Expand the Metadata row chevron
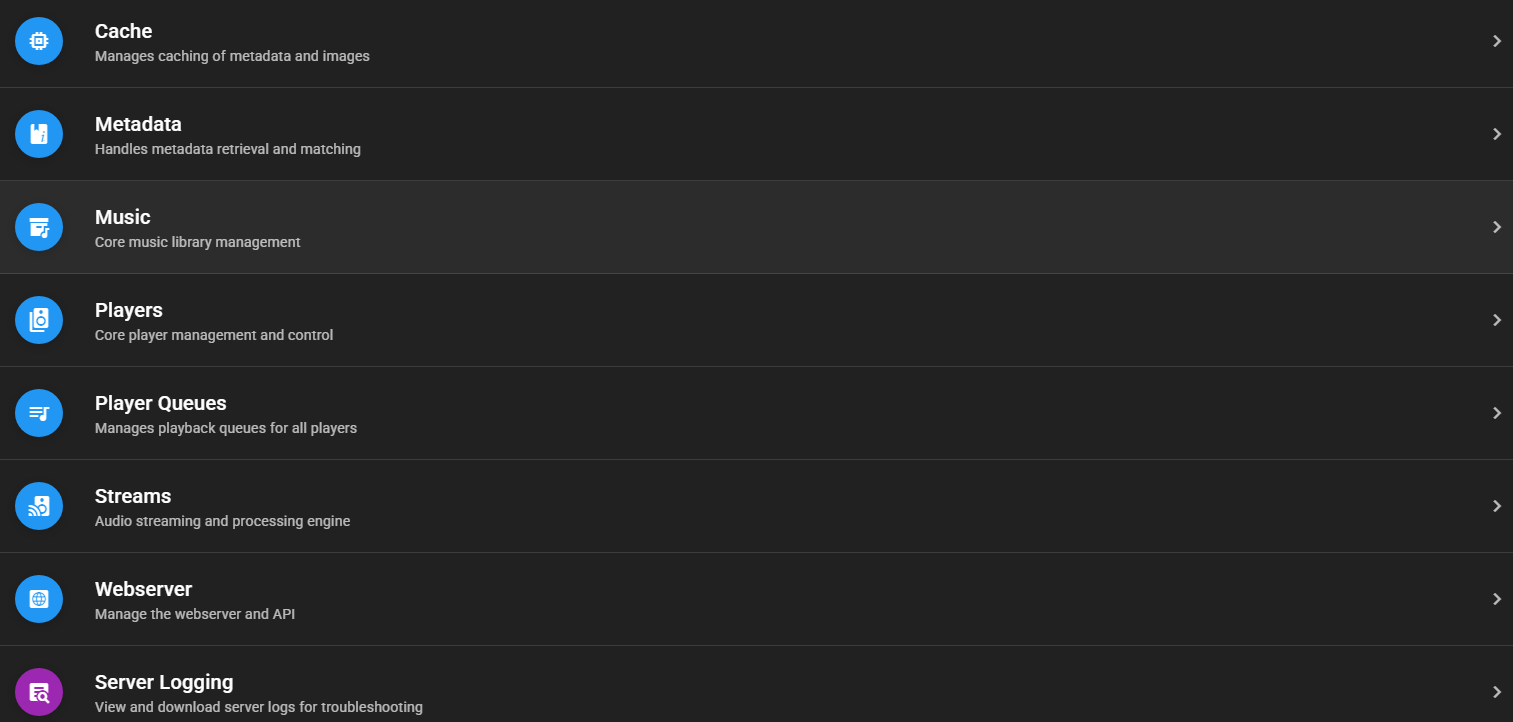 click(x=1496, y=134)
